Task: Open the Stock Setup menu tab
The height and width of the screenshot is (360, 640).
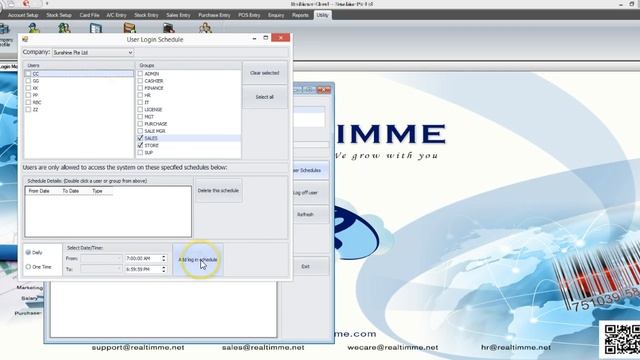Action: point(59,15)
